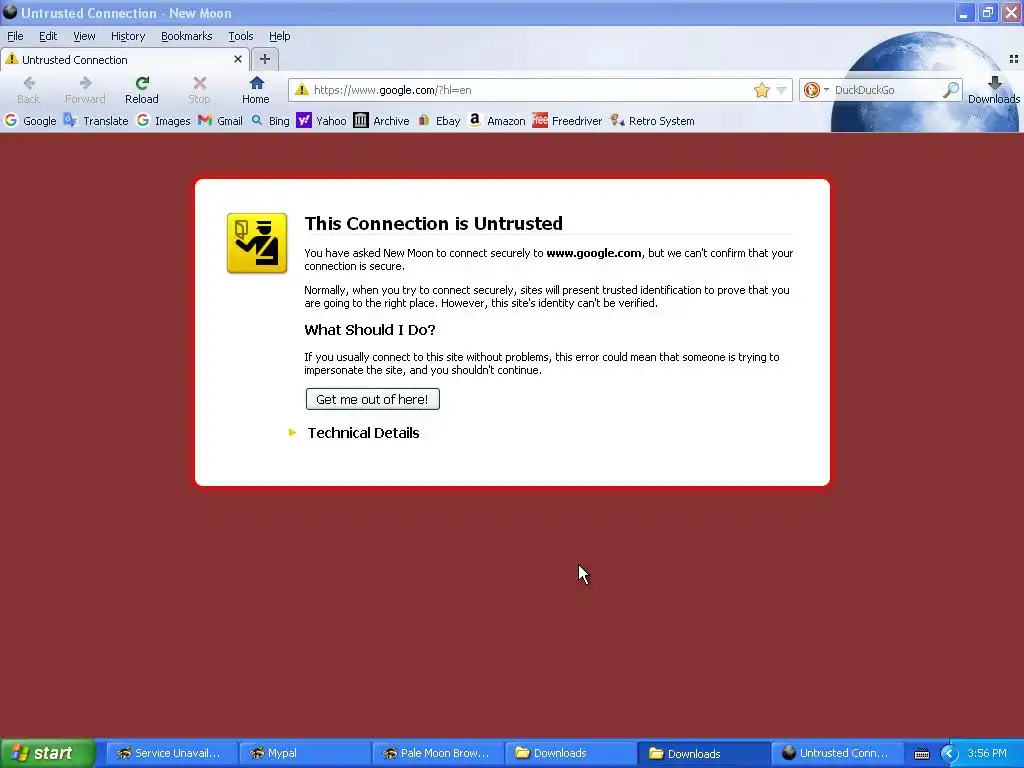
Task: Open the Translate bookmark
Action: [96, 121]
